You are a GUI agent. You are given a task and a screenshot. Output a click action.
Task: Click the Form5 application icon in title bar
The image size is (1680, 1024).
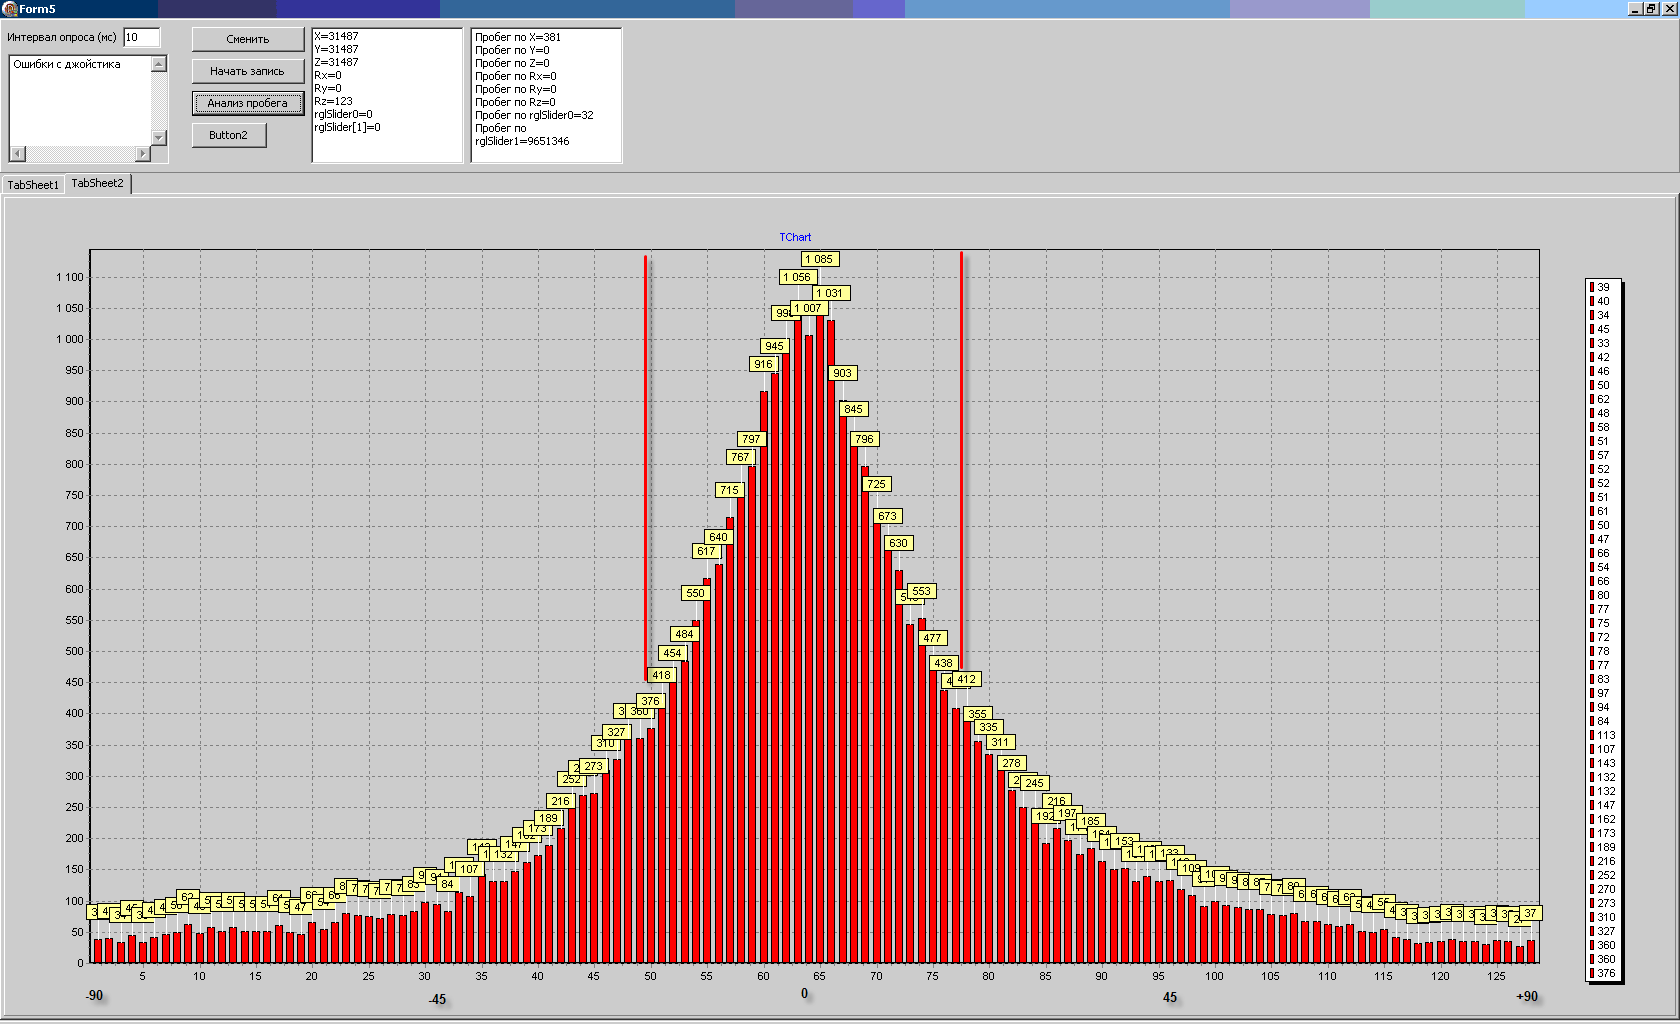coord(9,9)
